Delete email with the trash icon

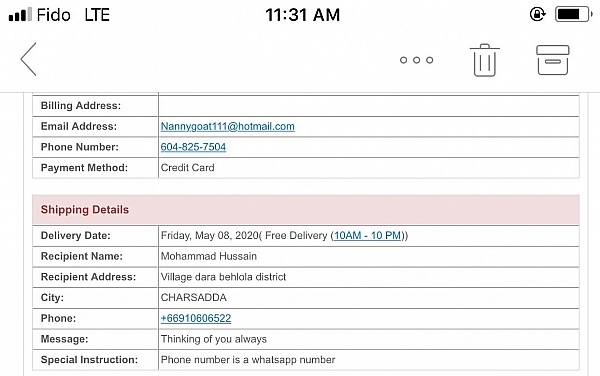(x=484, y=60)
